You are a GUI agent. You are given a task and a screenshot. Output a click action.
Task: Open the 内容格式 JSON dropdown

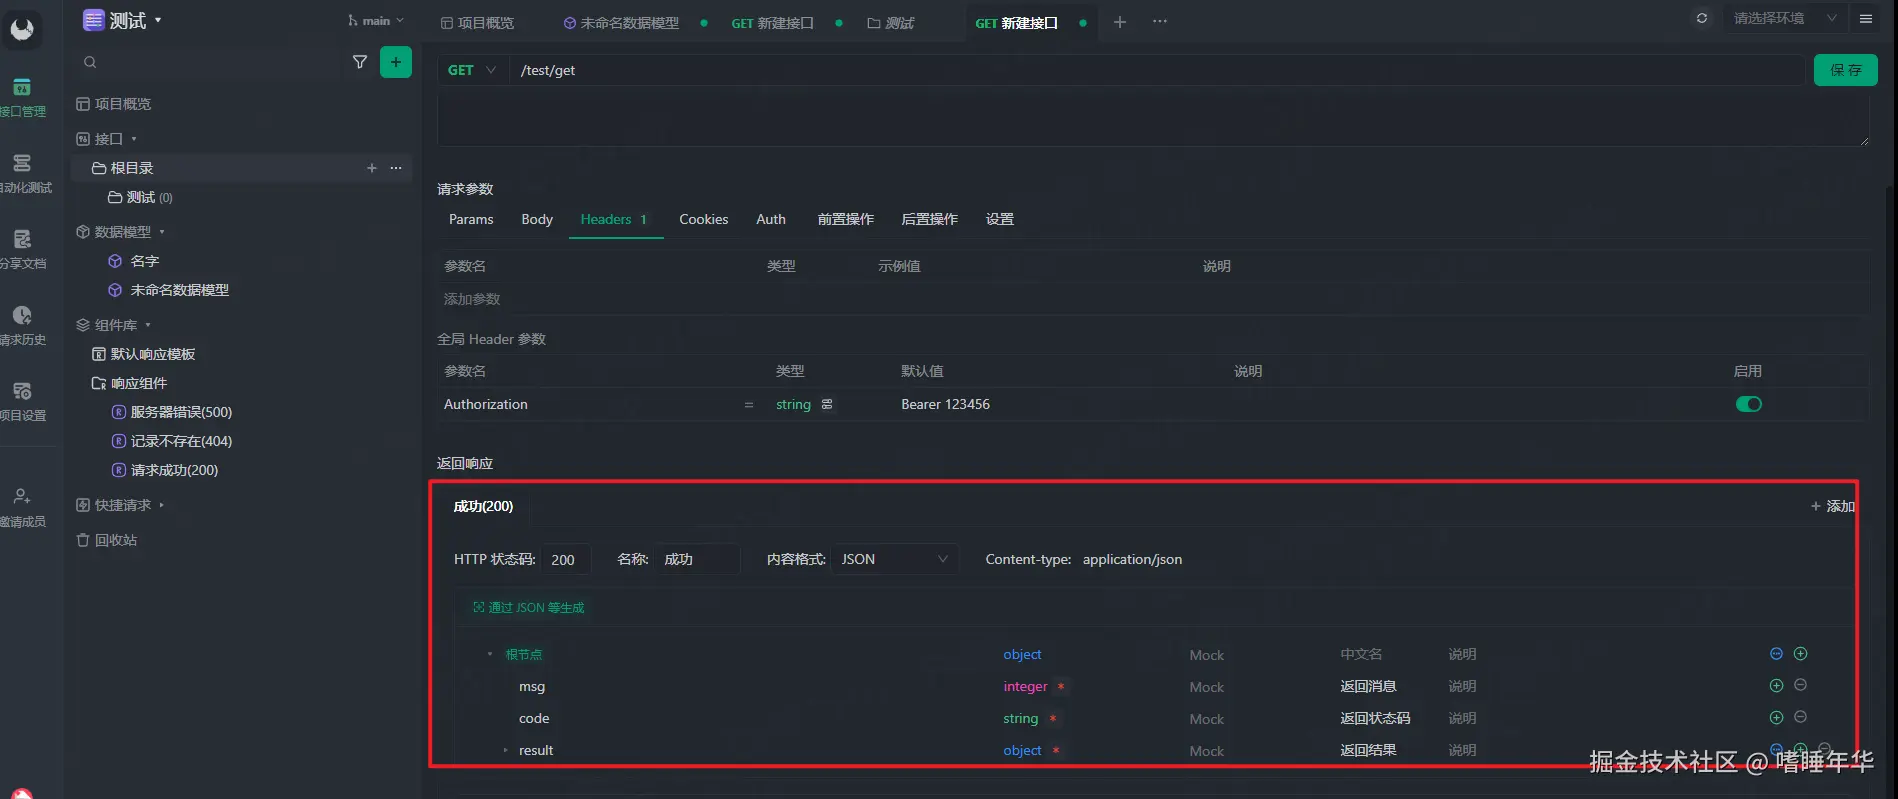[x=894, y=559]
